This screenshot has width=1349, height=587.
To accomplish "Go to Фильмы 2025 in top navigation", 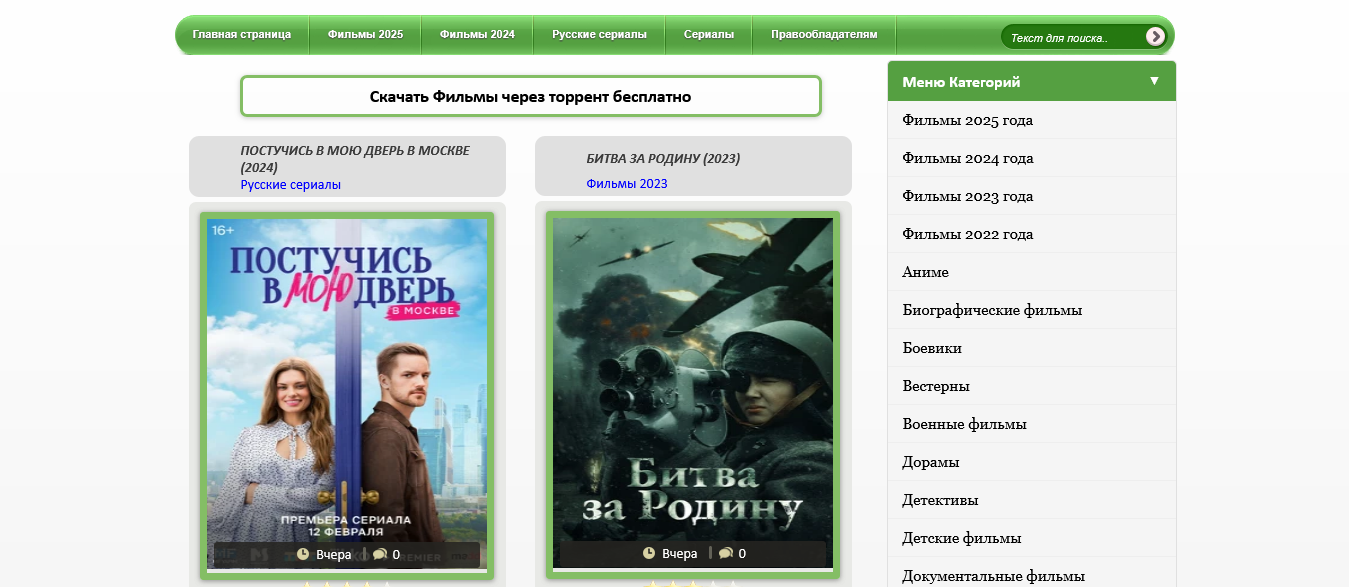I will [x=365, y=34].
